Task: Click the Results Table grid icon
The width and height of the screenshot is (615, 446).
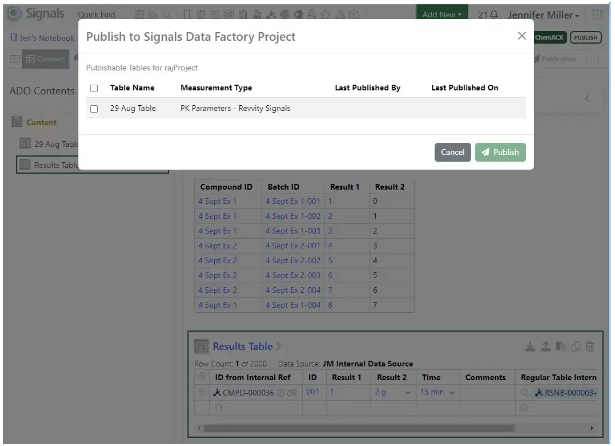Action: pyautogui.click(x=201, y=346)
